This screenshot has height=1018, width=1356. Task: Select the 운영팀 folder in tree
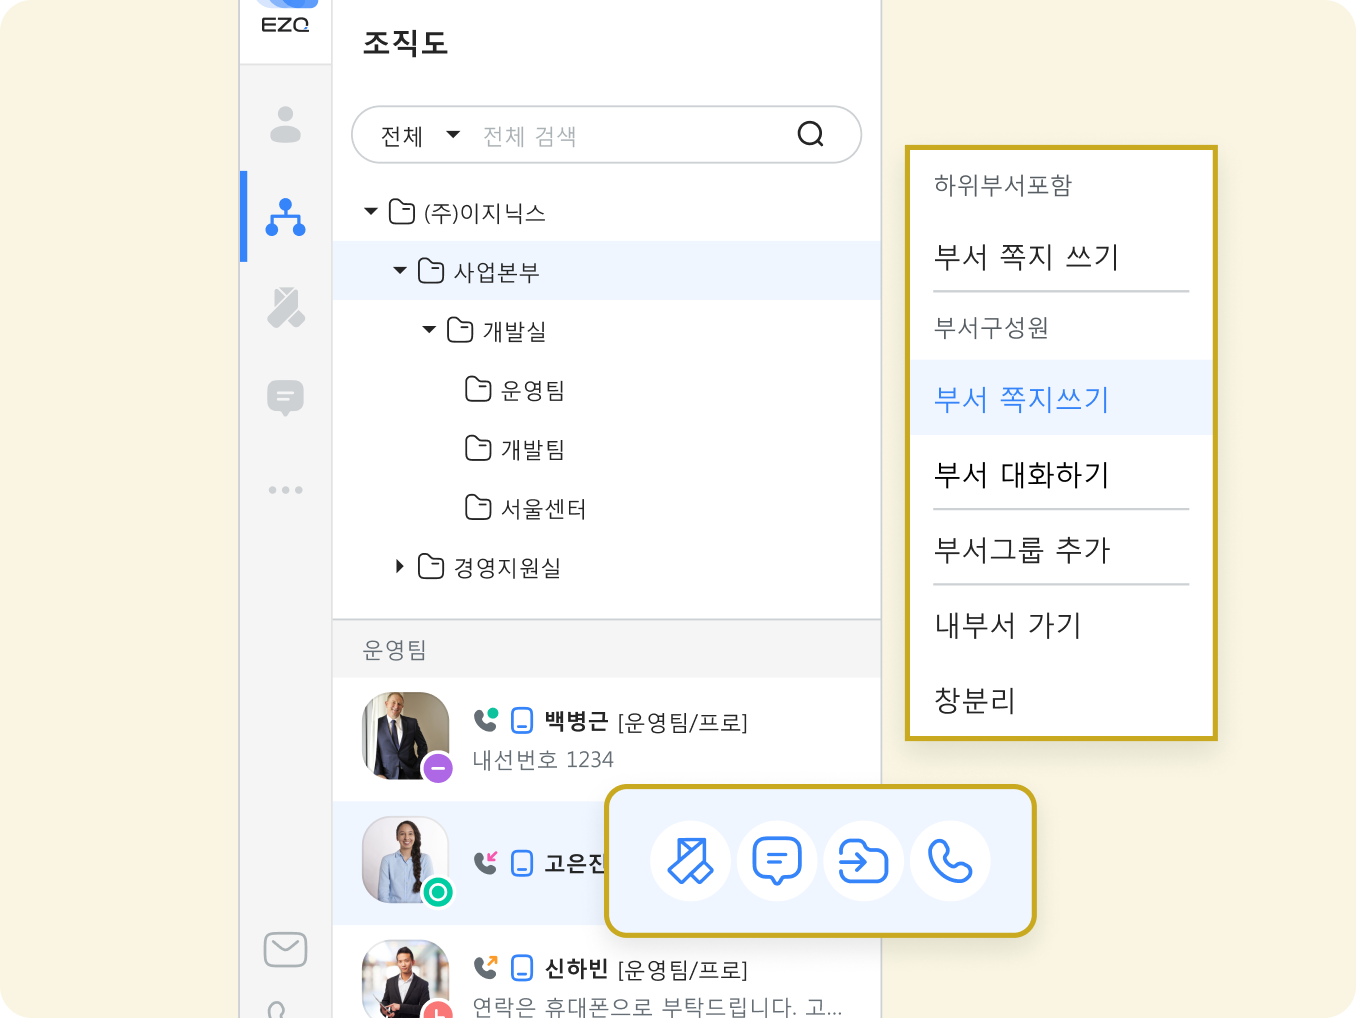(515, 390)
